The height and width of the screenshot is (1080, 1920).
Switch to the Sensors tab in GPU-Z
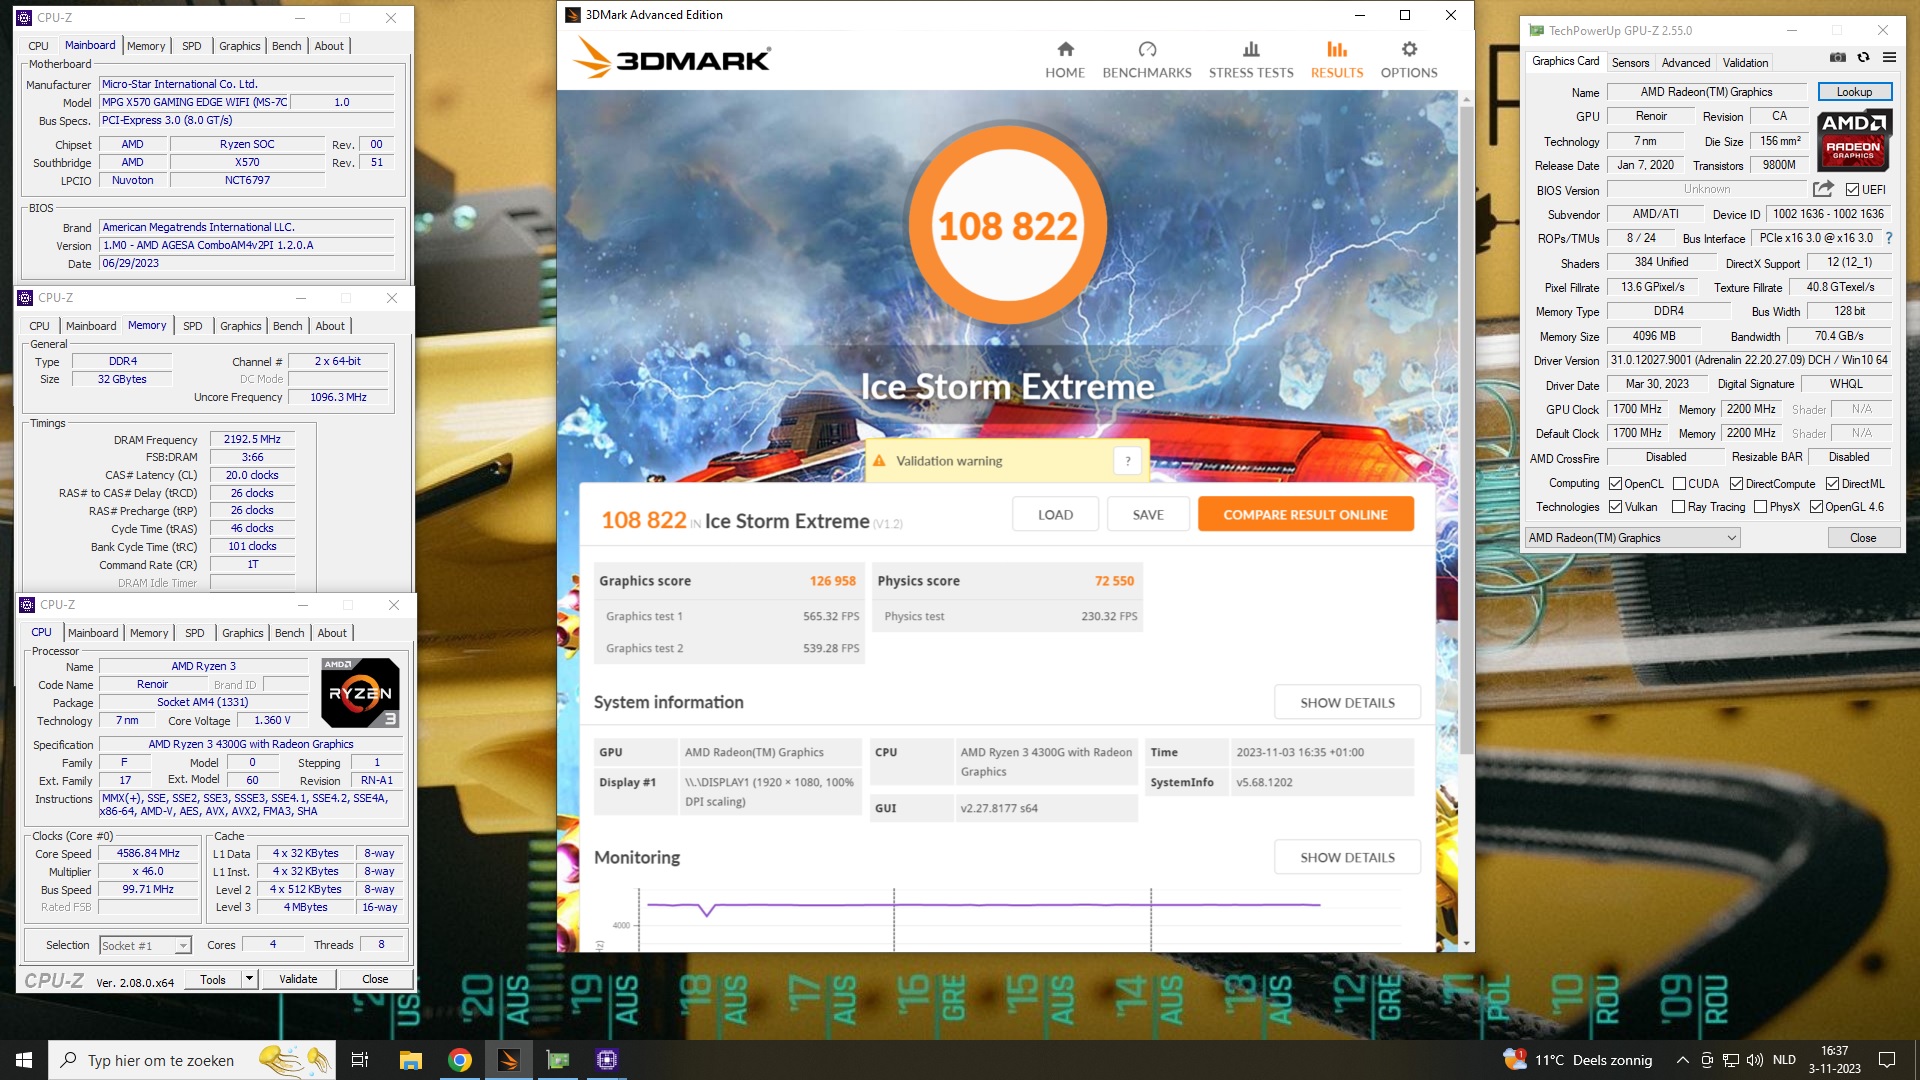pyautogui.click(x=1630, y=62)
